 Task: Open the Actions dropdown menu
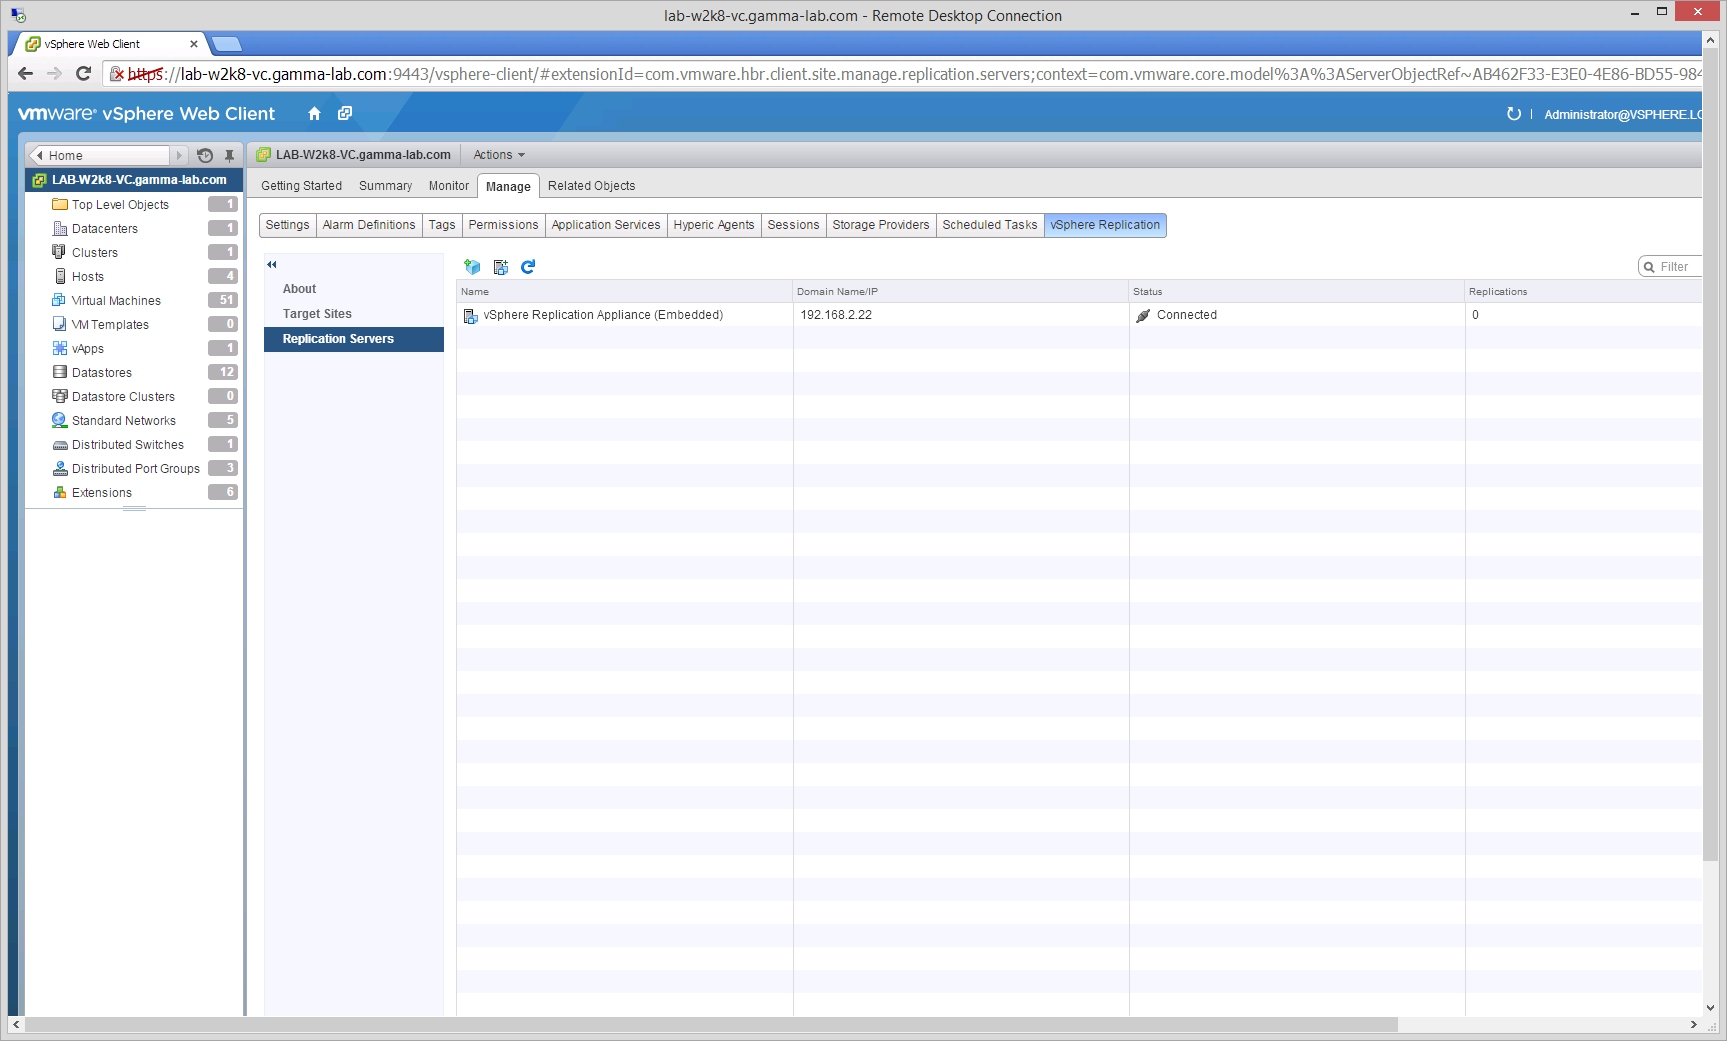[498, 155]
